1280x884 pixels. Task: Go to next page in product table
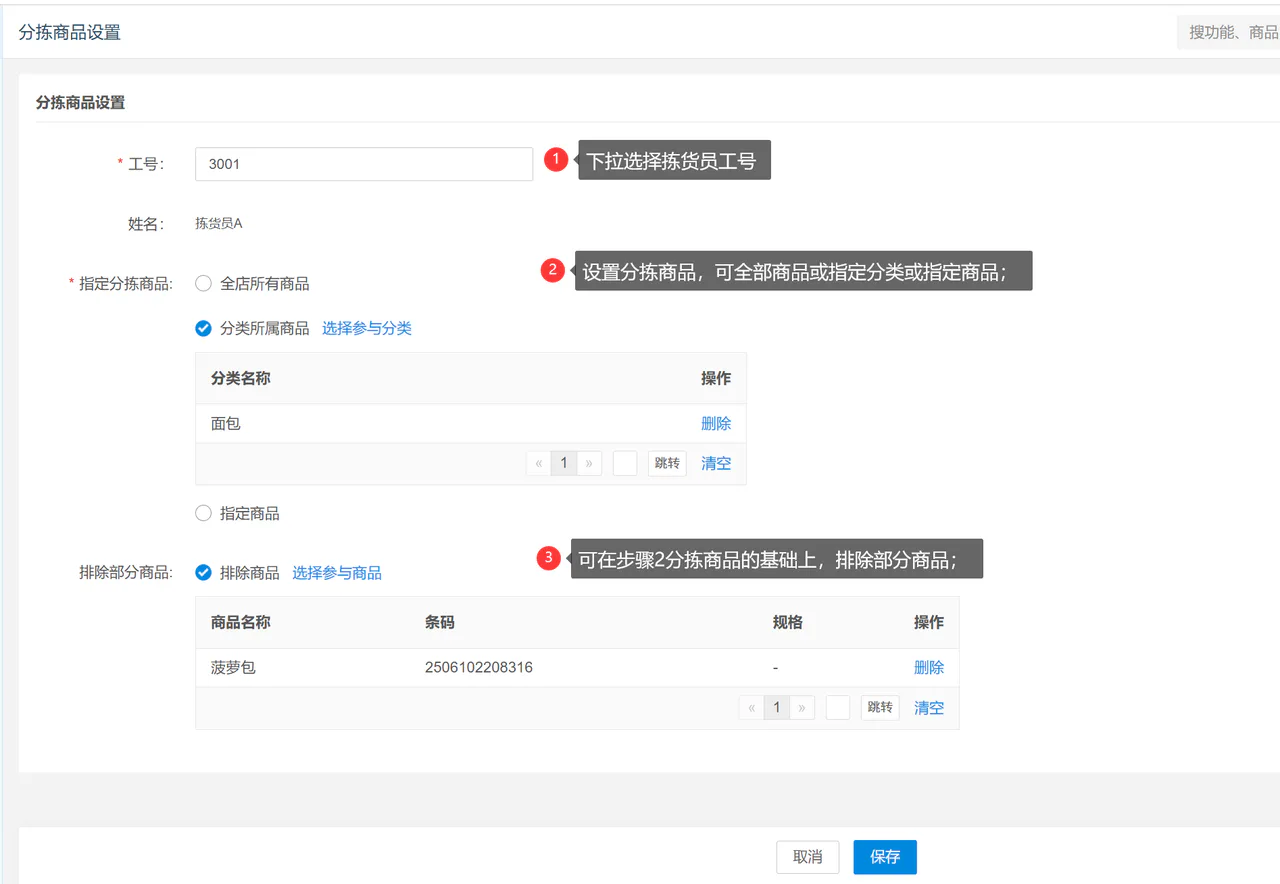[x=802, y=707]
